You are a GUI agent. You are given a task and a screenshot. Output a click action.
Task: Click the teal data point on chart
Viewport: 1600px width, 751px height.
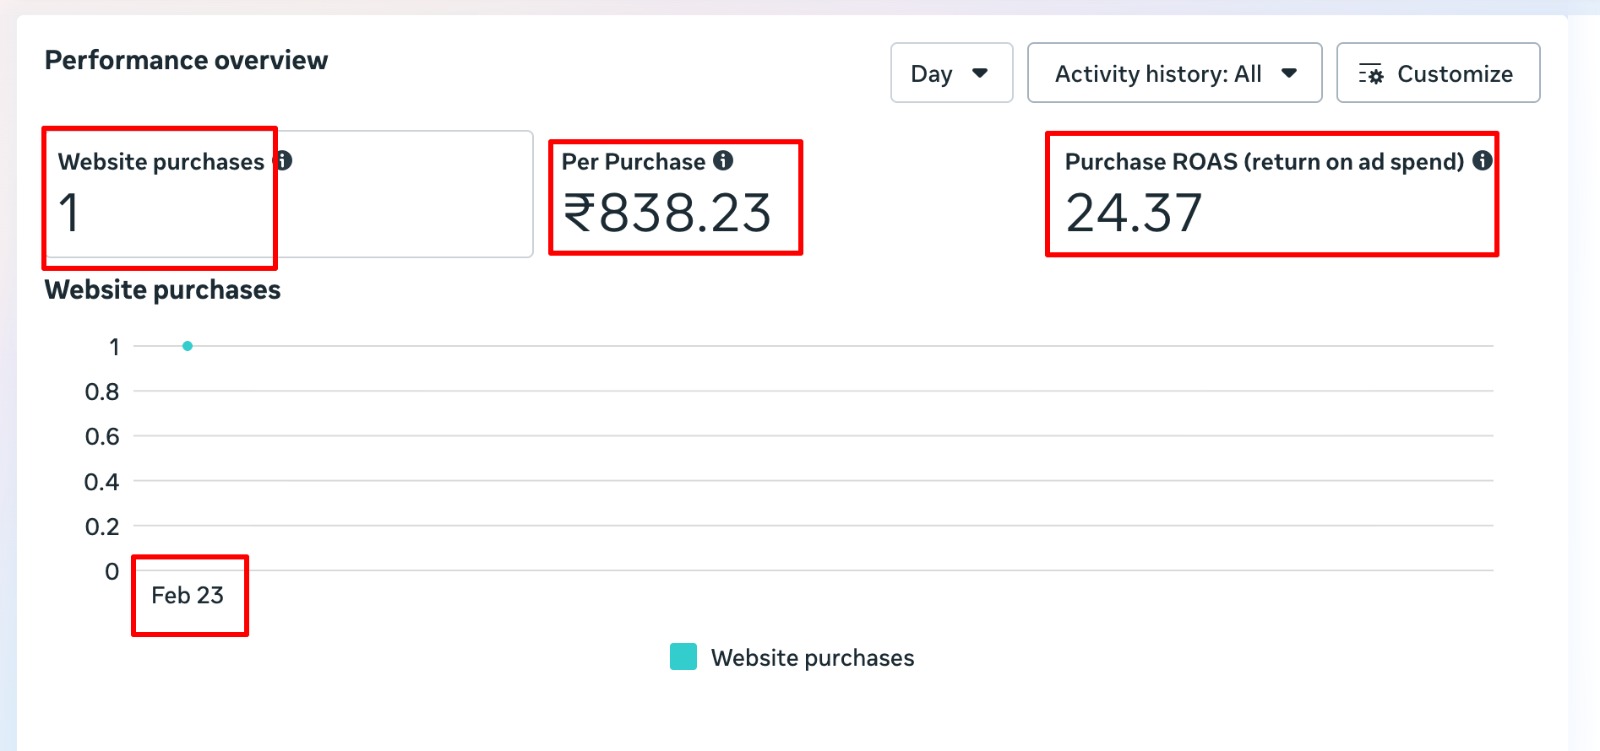[x=187, y=346]
